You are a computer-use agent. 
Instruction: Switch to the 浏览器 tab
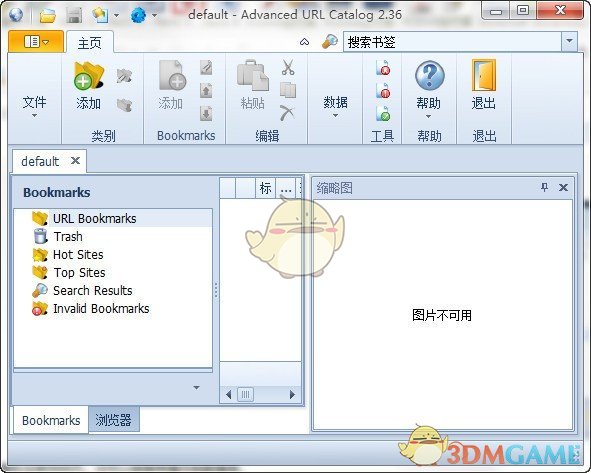point(113,420)
